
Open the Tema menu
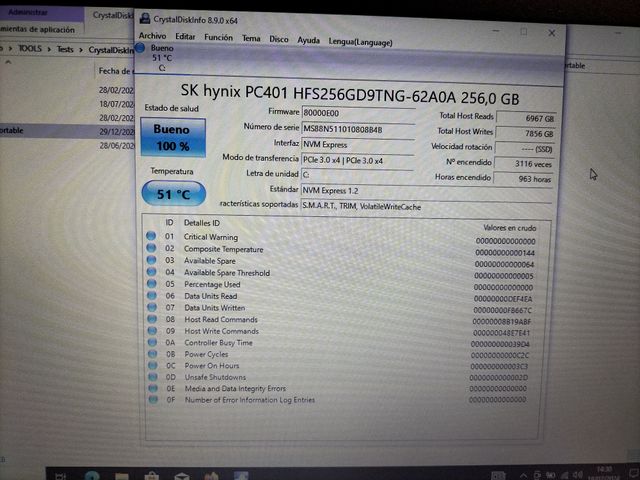tap(251, 38)
